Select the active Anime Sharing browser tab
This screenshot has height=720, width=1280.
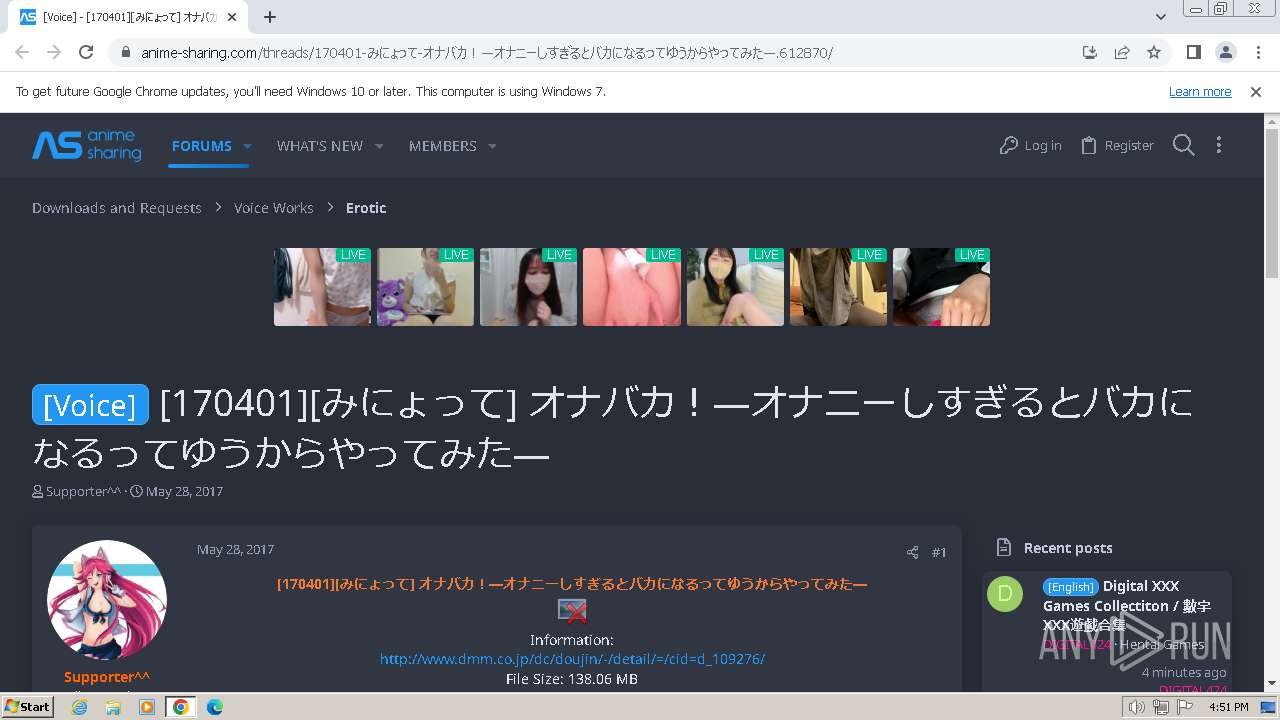click(130, 17)
